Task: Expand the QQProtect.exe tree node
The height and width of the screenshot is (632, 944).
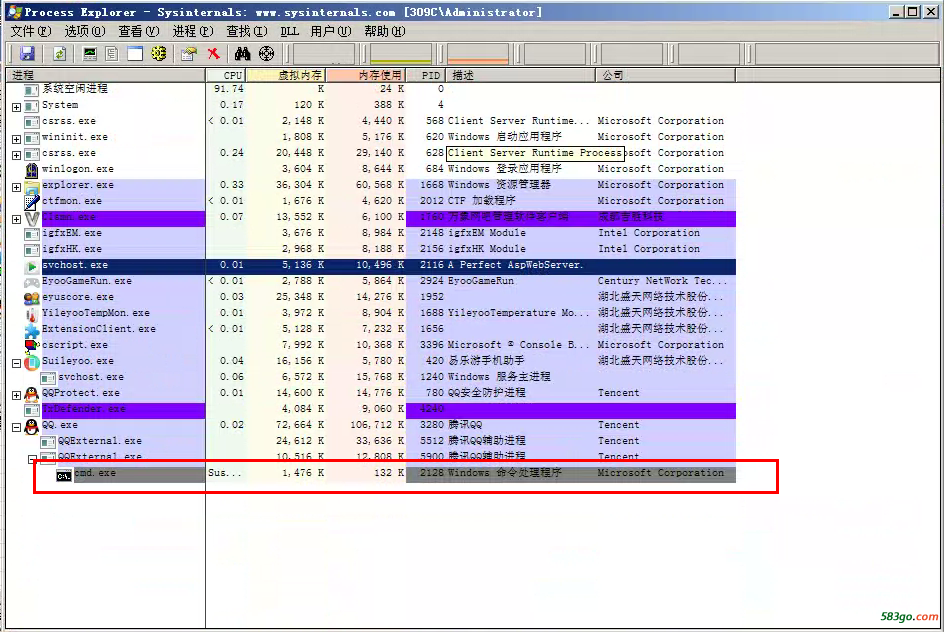Action: coord(16,395)
